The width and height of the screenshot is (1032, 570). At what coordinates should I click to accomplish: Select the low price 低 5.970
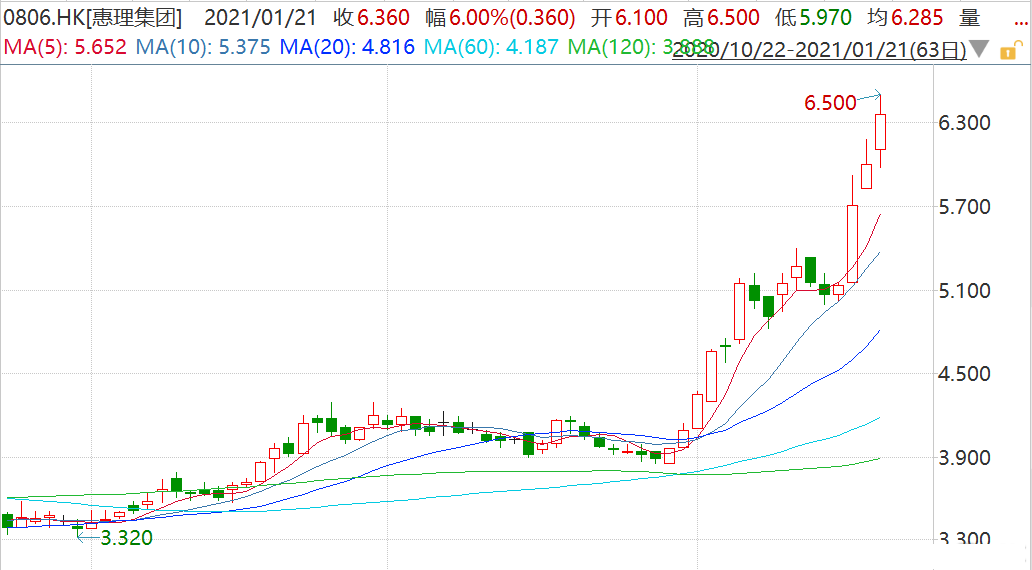813,18
